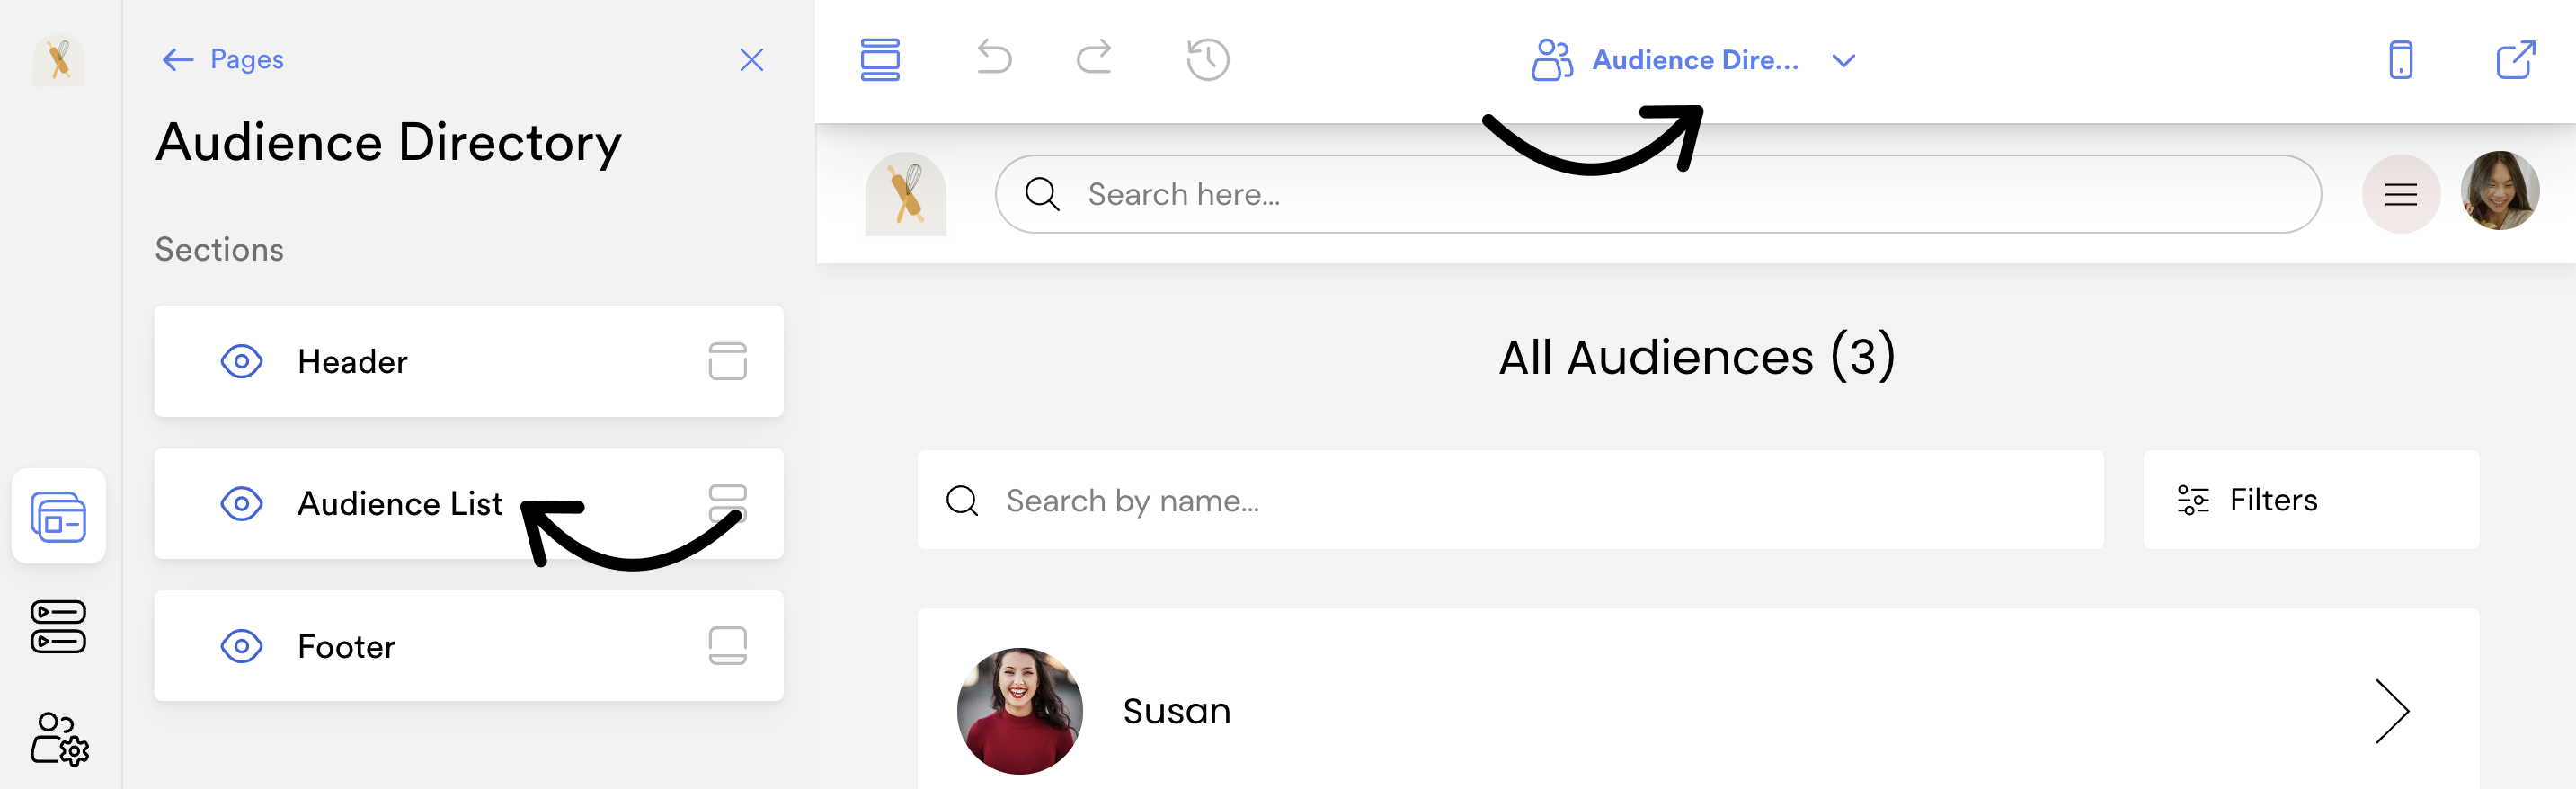The width and height of the screenshot is (2576, 789).
Task: Close the Audience Directory panel
Action: coord(751,60)
